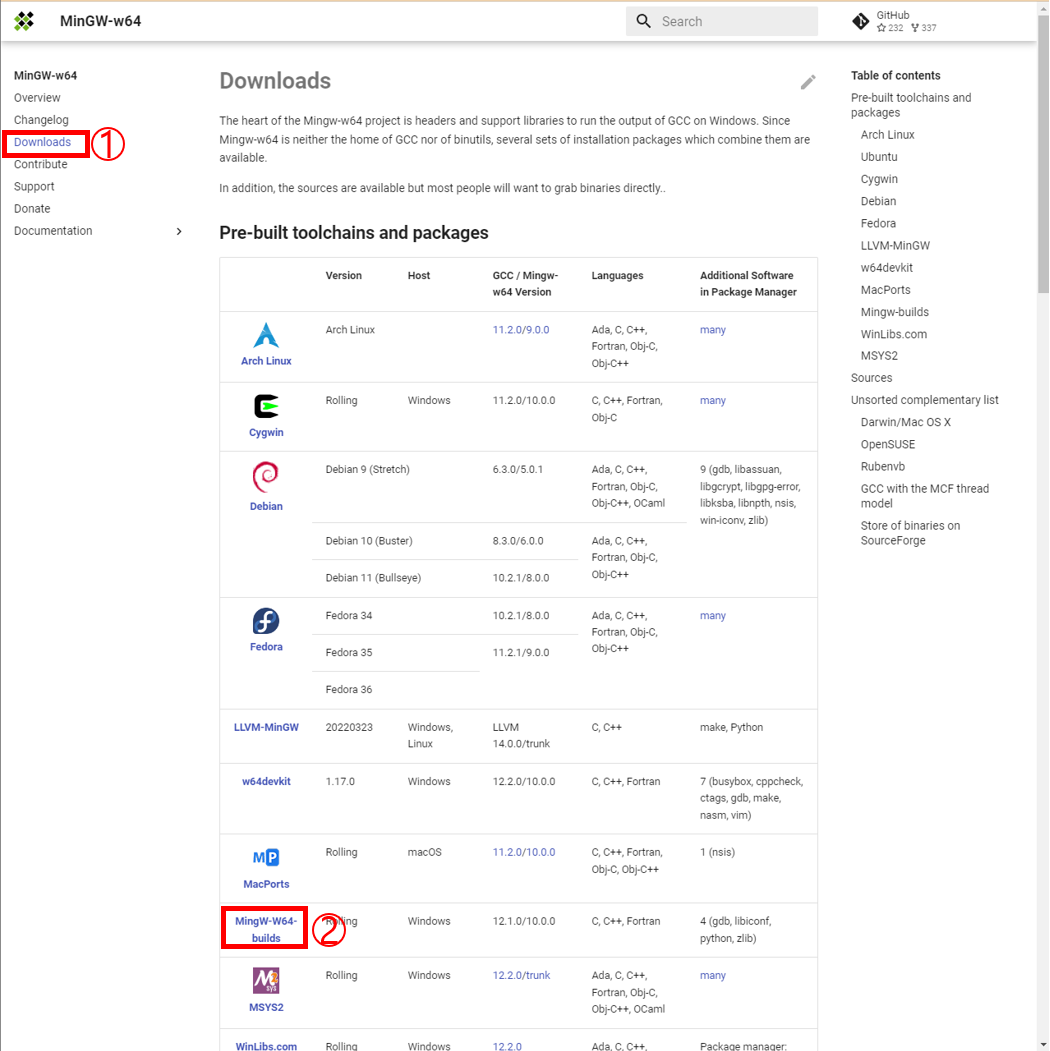
Task: Open the MacPorts text link in table
Action: [266, 884]
